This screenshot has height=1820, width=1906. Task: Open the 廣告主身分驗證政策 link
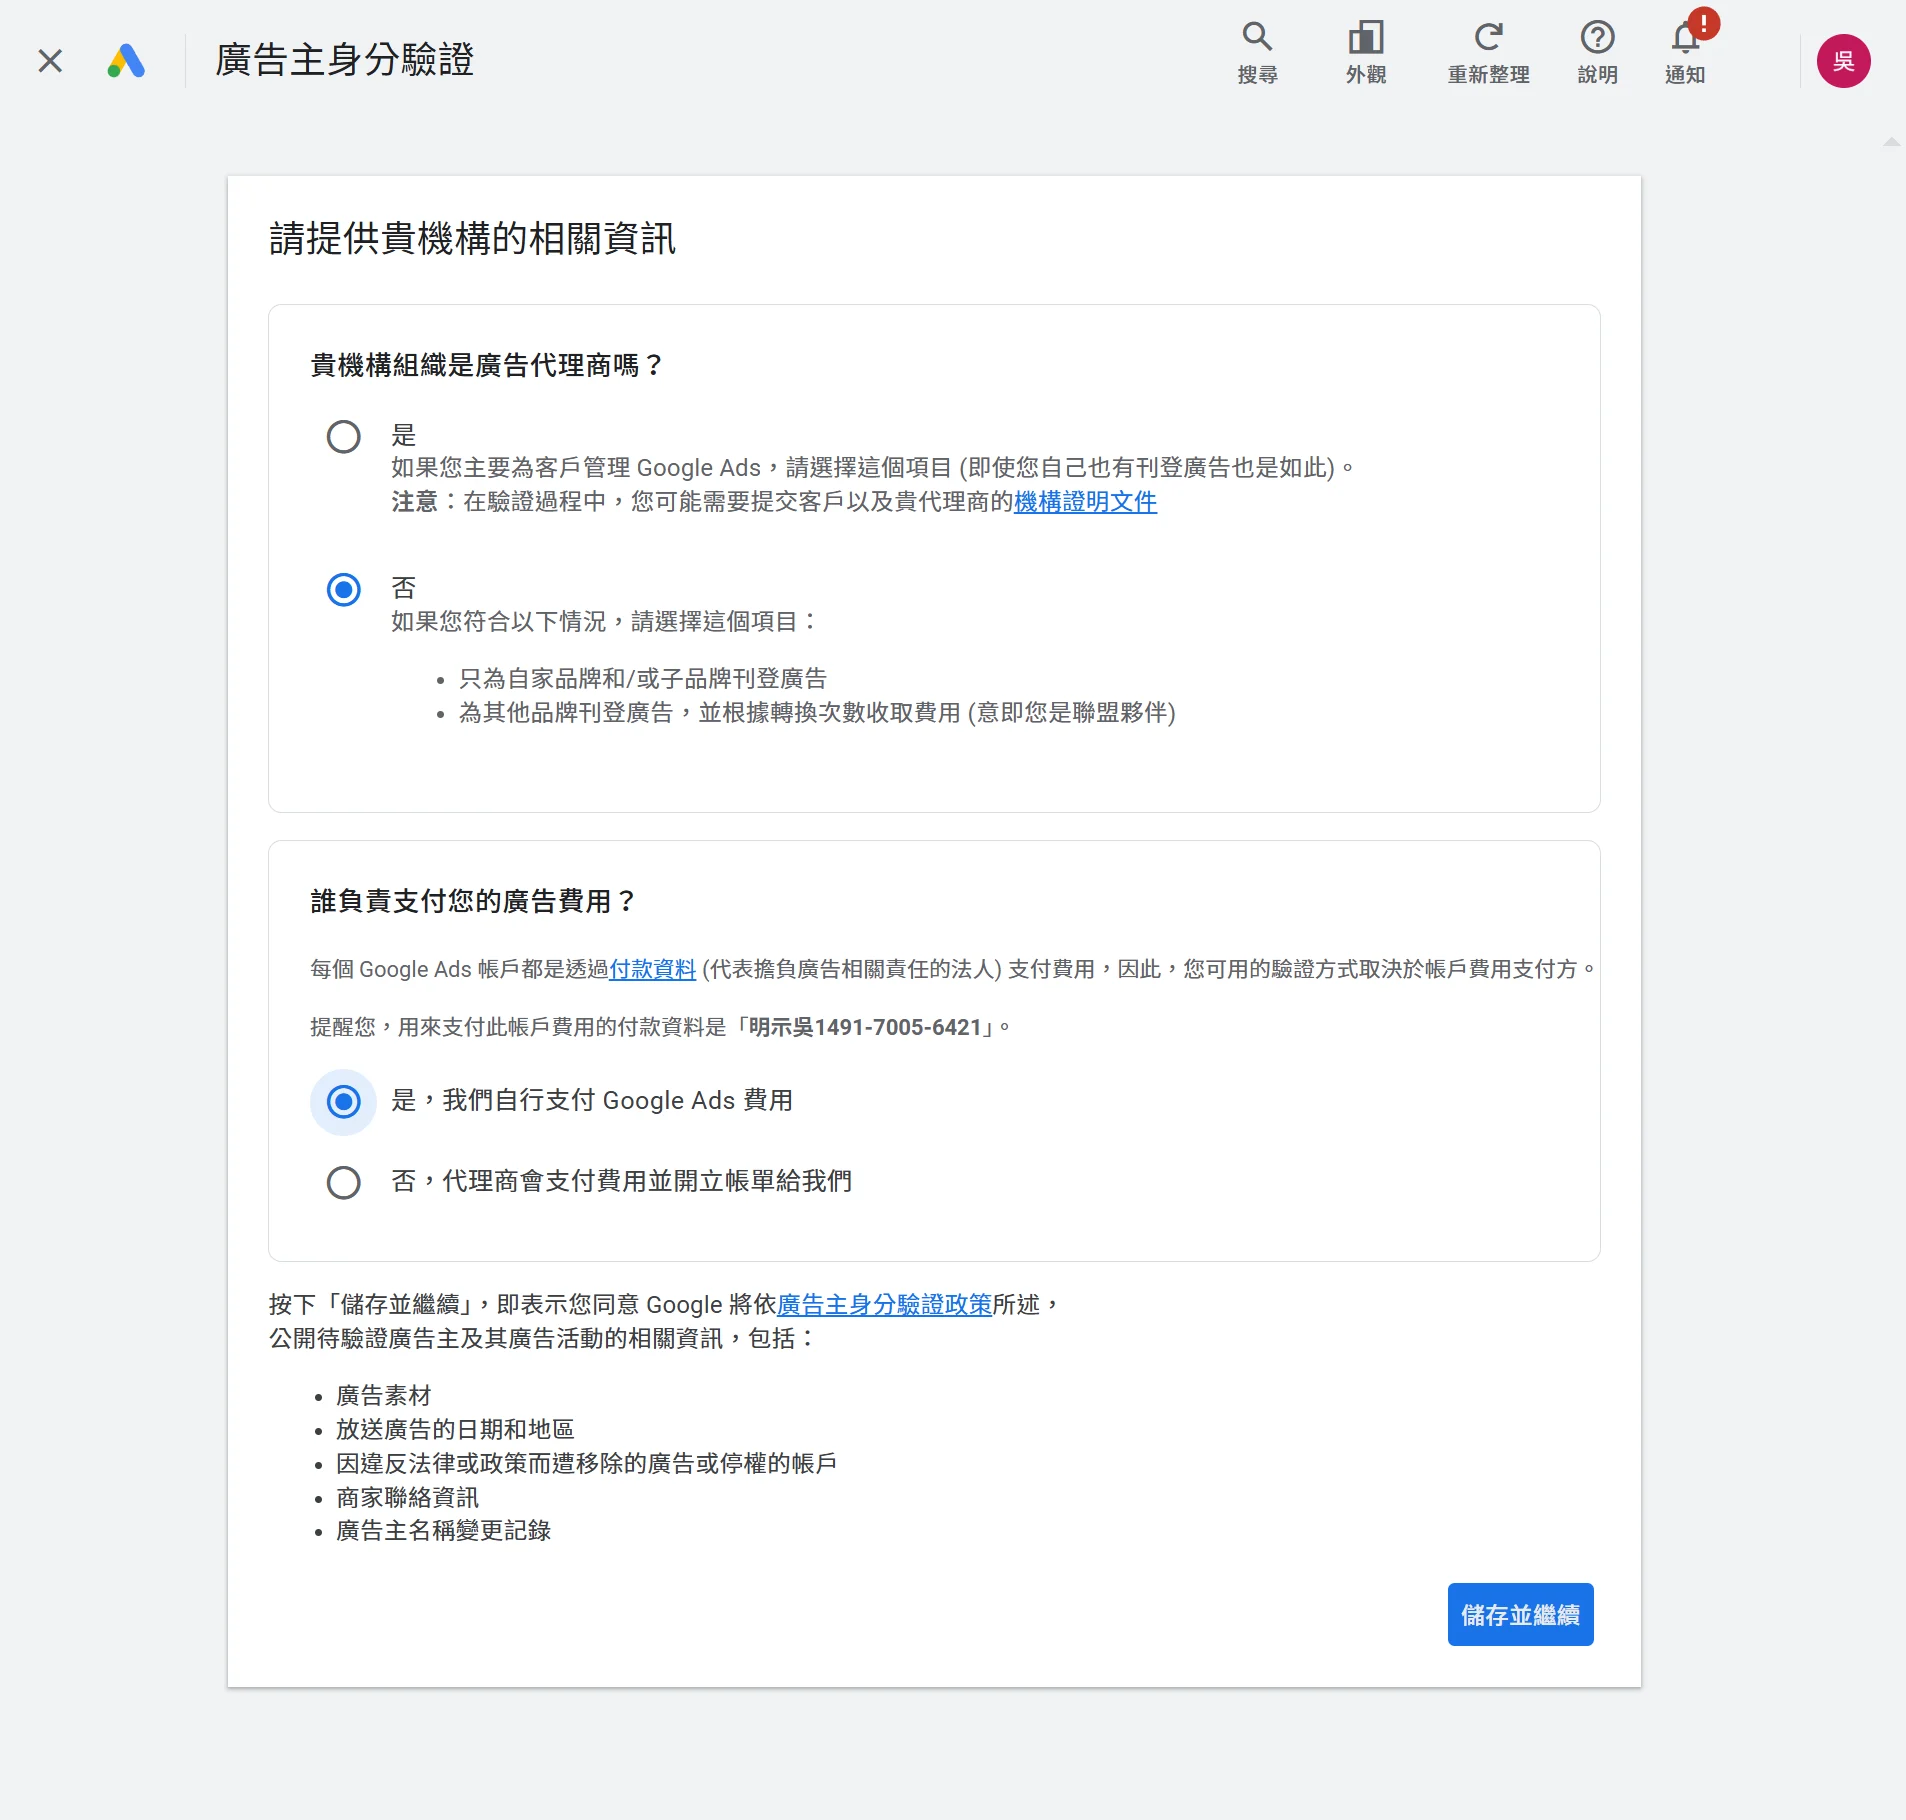884,1305
